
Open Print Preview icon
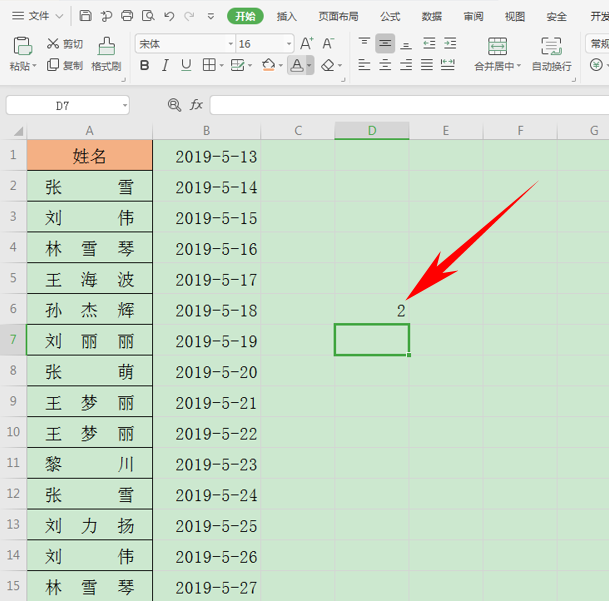click(148, 16)
